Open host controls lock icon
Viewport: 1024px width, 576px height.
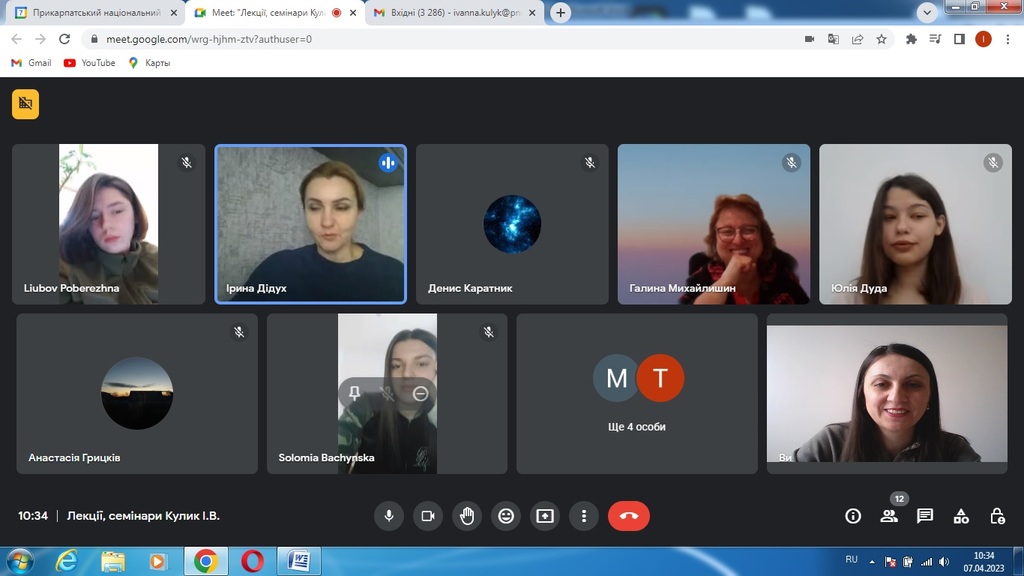pos(997,516)
